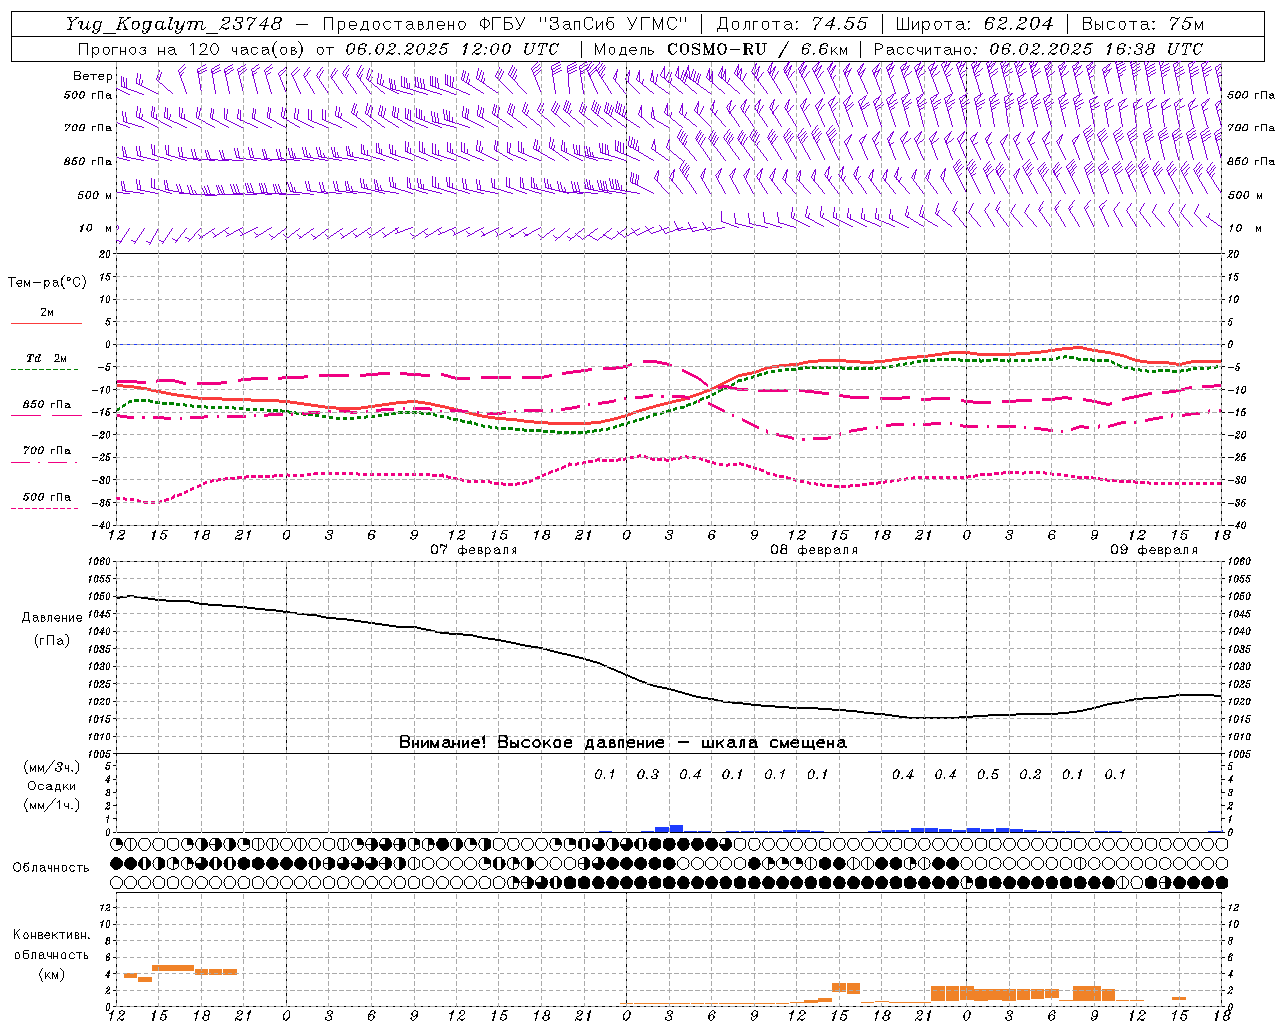Click the 'Конвективн.' convective cloud label
This screenshot has width=1280, height=1024.
(52, 935)
